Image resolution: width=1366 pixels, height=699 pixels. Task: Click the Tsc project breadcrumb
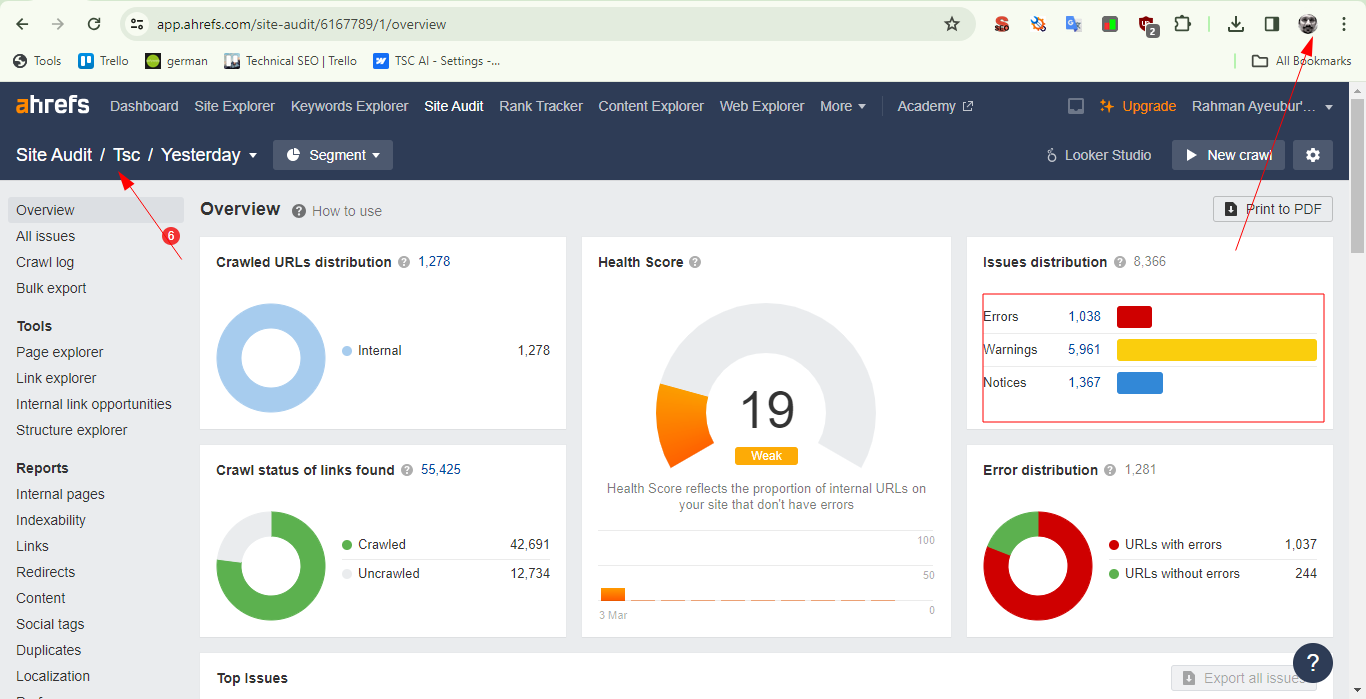pos(127,155)
